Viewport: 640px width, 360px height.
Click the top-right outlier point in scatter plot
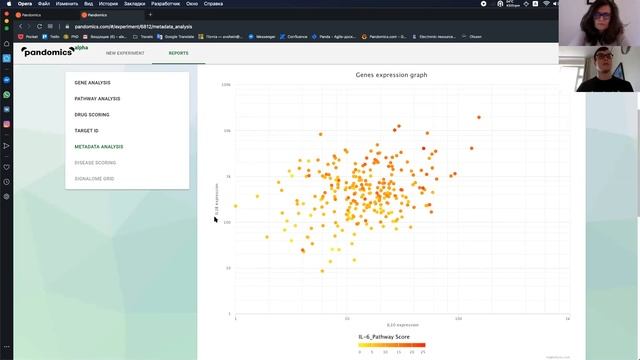[479, 118]
